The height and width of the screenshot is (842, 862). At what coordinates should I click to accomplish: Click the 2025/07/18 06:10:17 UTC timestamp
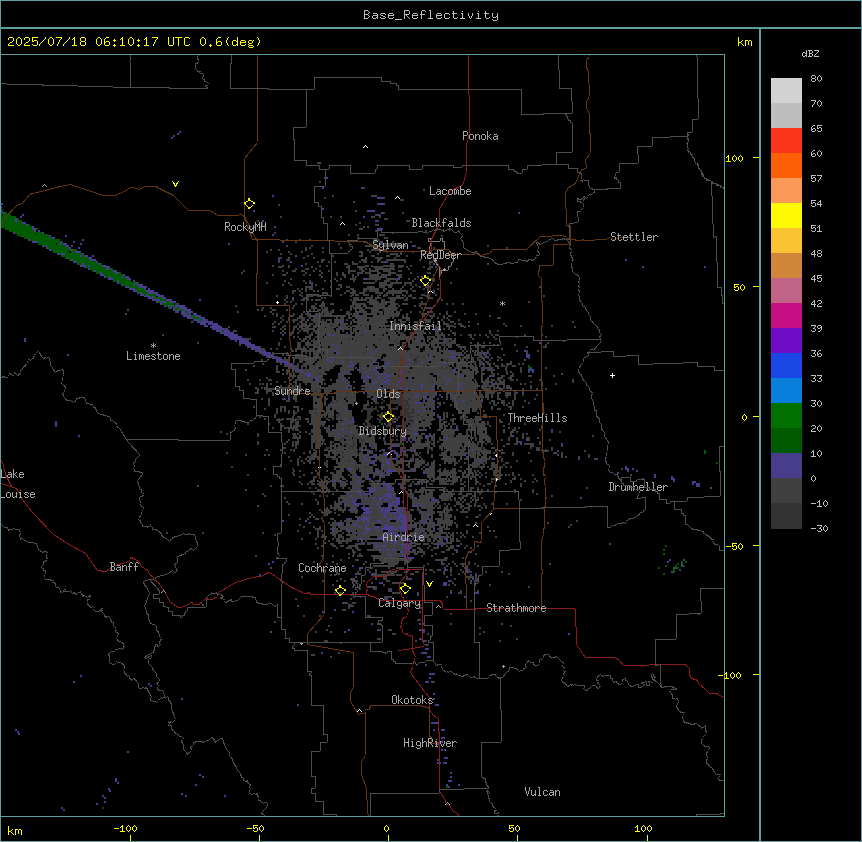pos(99,42)
